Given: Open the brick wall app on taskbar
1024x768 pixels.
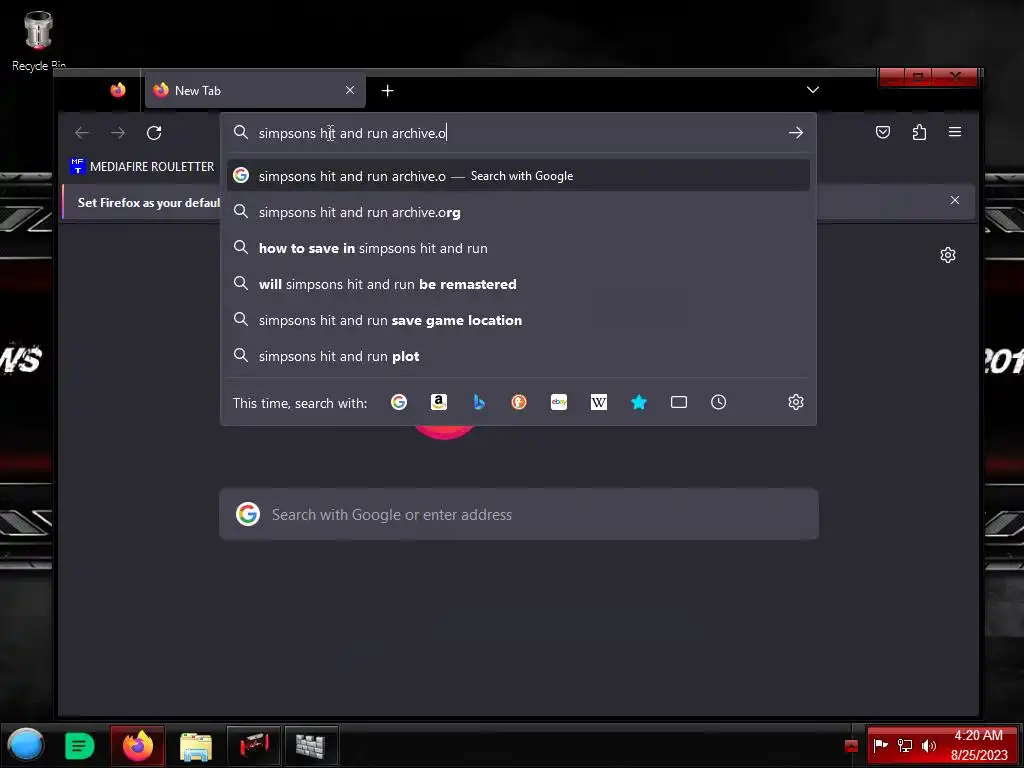Looking at the screenshot, I should pyautogui.click(x=311, y=746).
